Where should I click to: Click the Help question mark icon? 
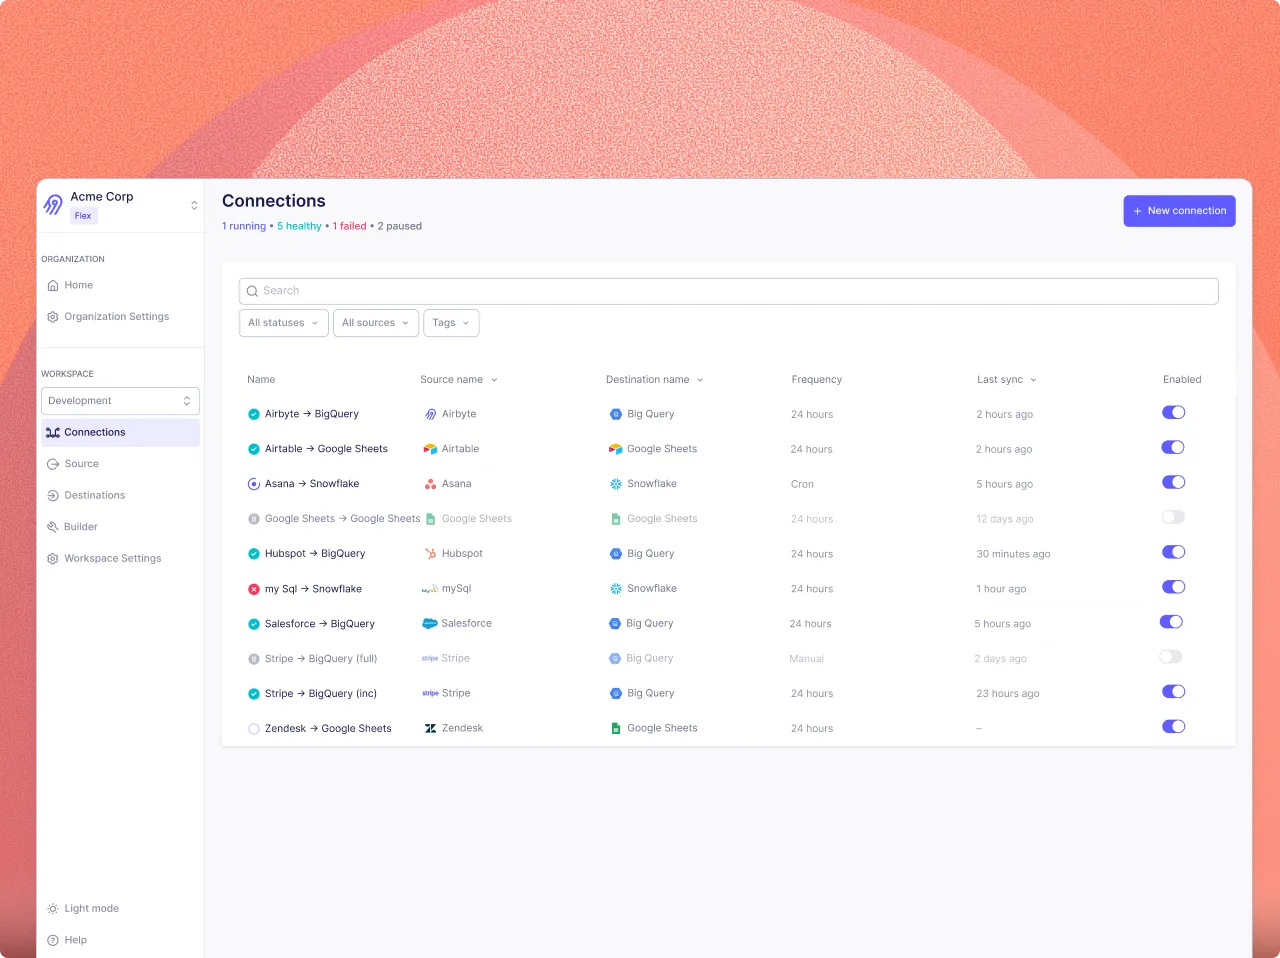point(53,940)
